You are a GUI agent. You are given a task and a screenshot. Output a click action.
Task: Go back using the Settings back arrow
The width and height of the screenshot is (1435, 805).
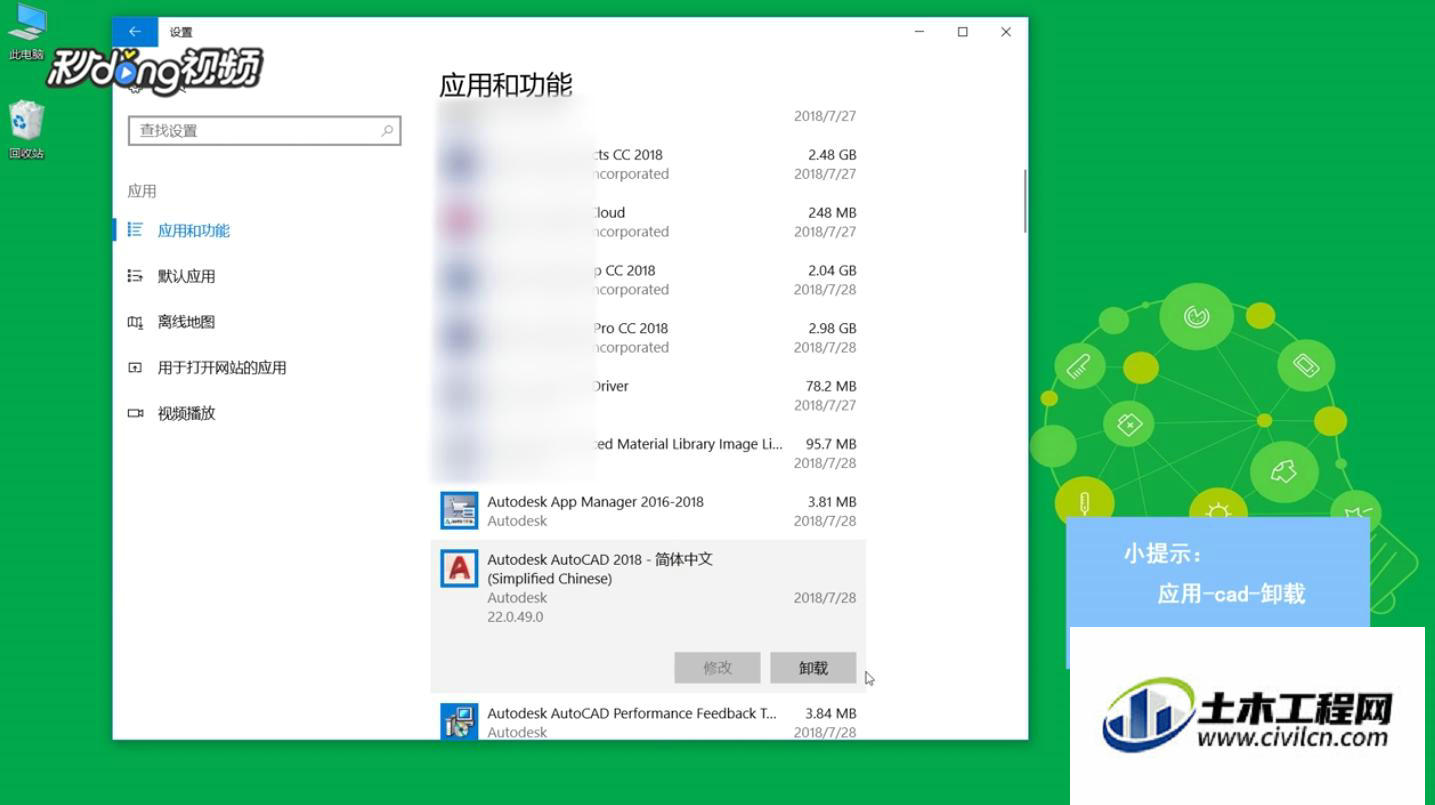point(135,32)
